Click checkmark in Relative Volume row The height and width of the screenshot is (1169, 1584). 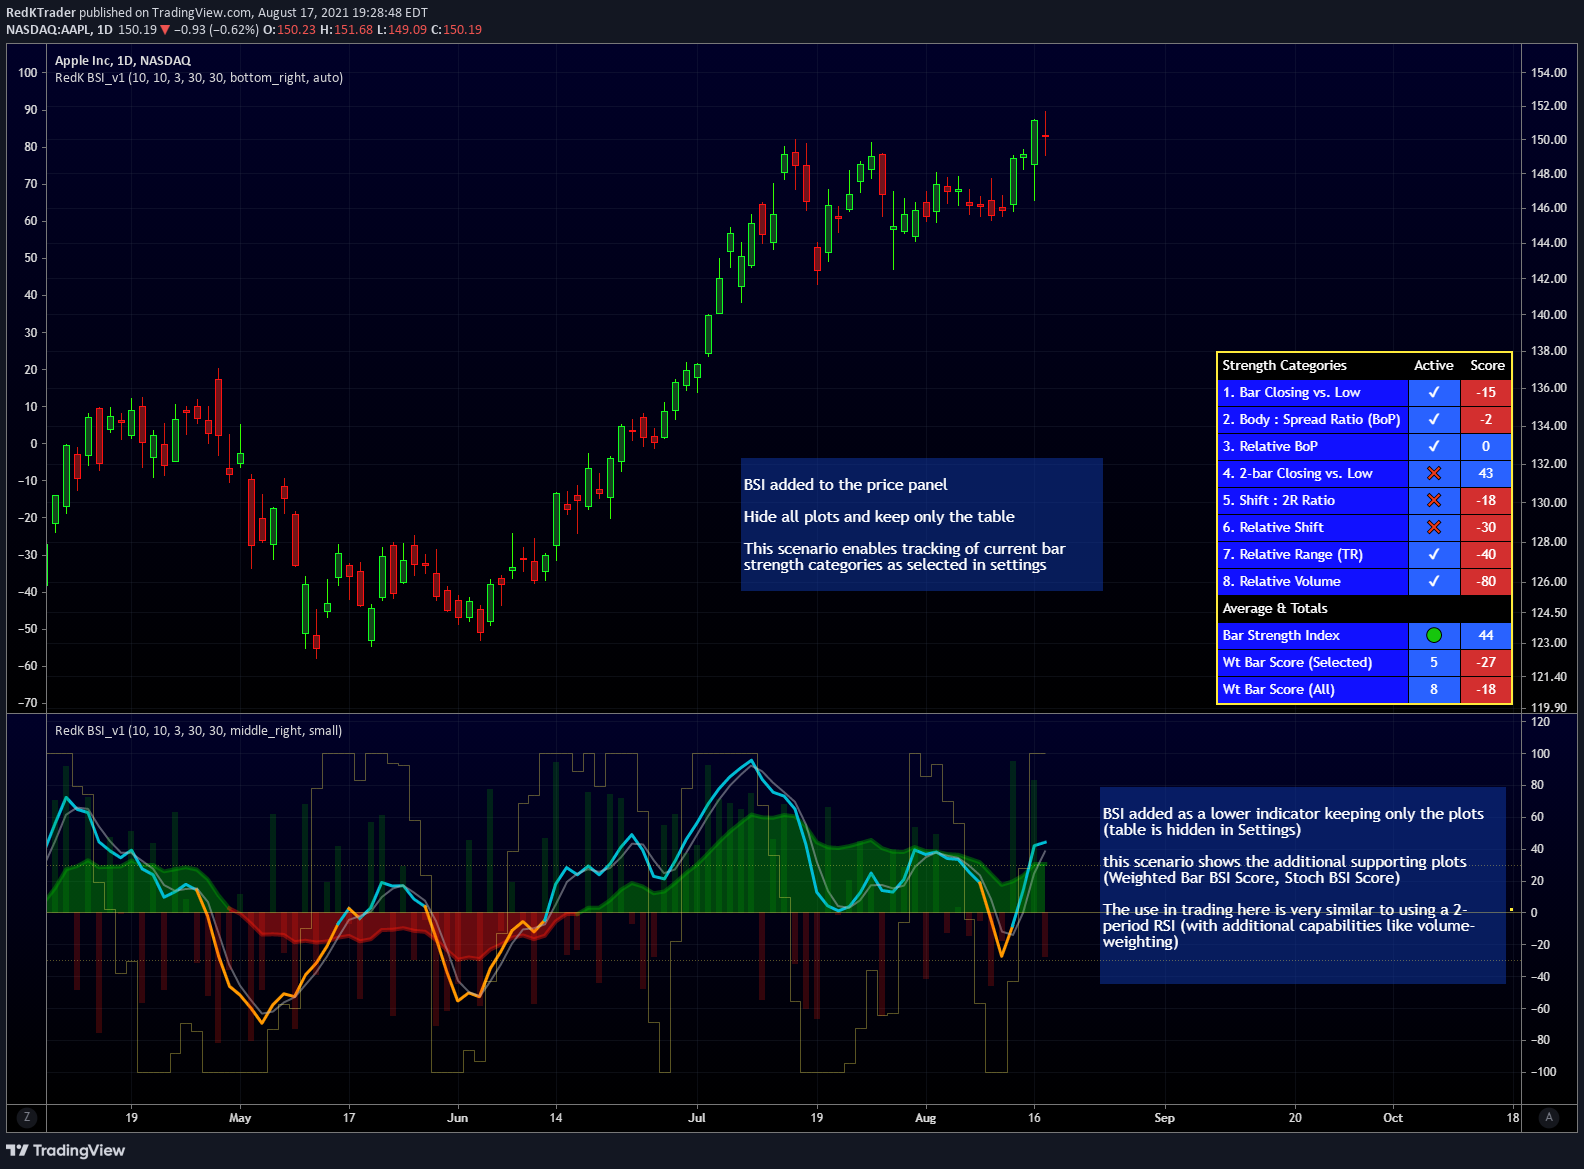point(1434,581)
